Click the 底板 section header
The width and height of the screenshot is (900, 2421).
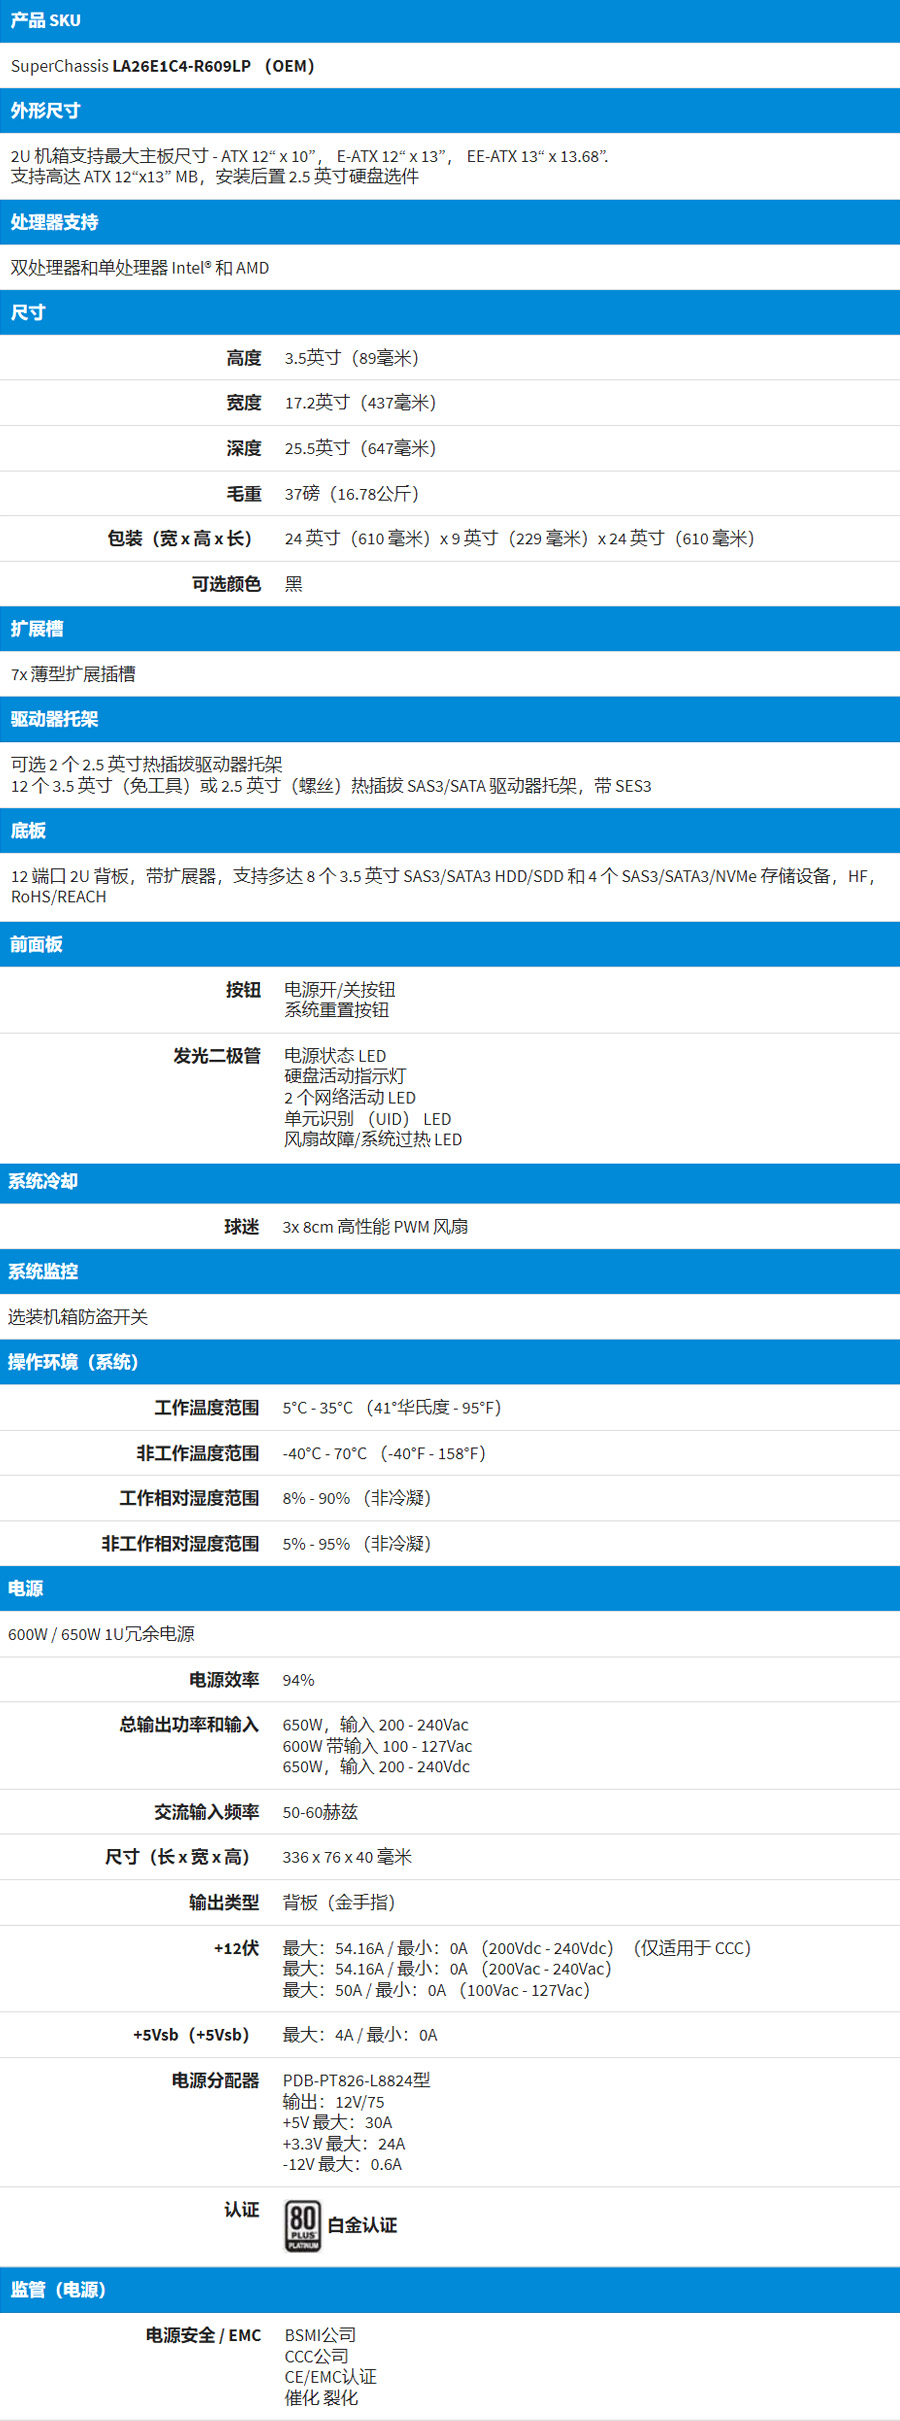(x=29, y=831)
